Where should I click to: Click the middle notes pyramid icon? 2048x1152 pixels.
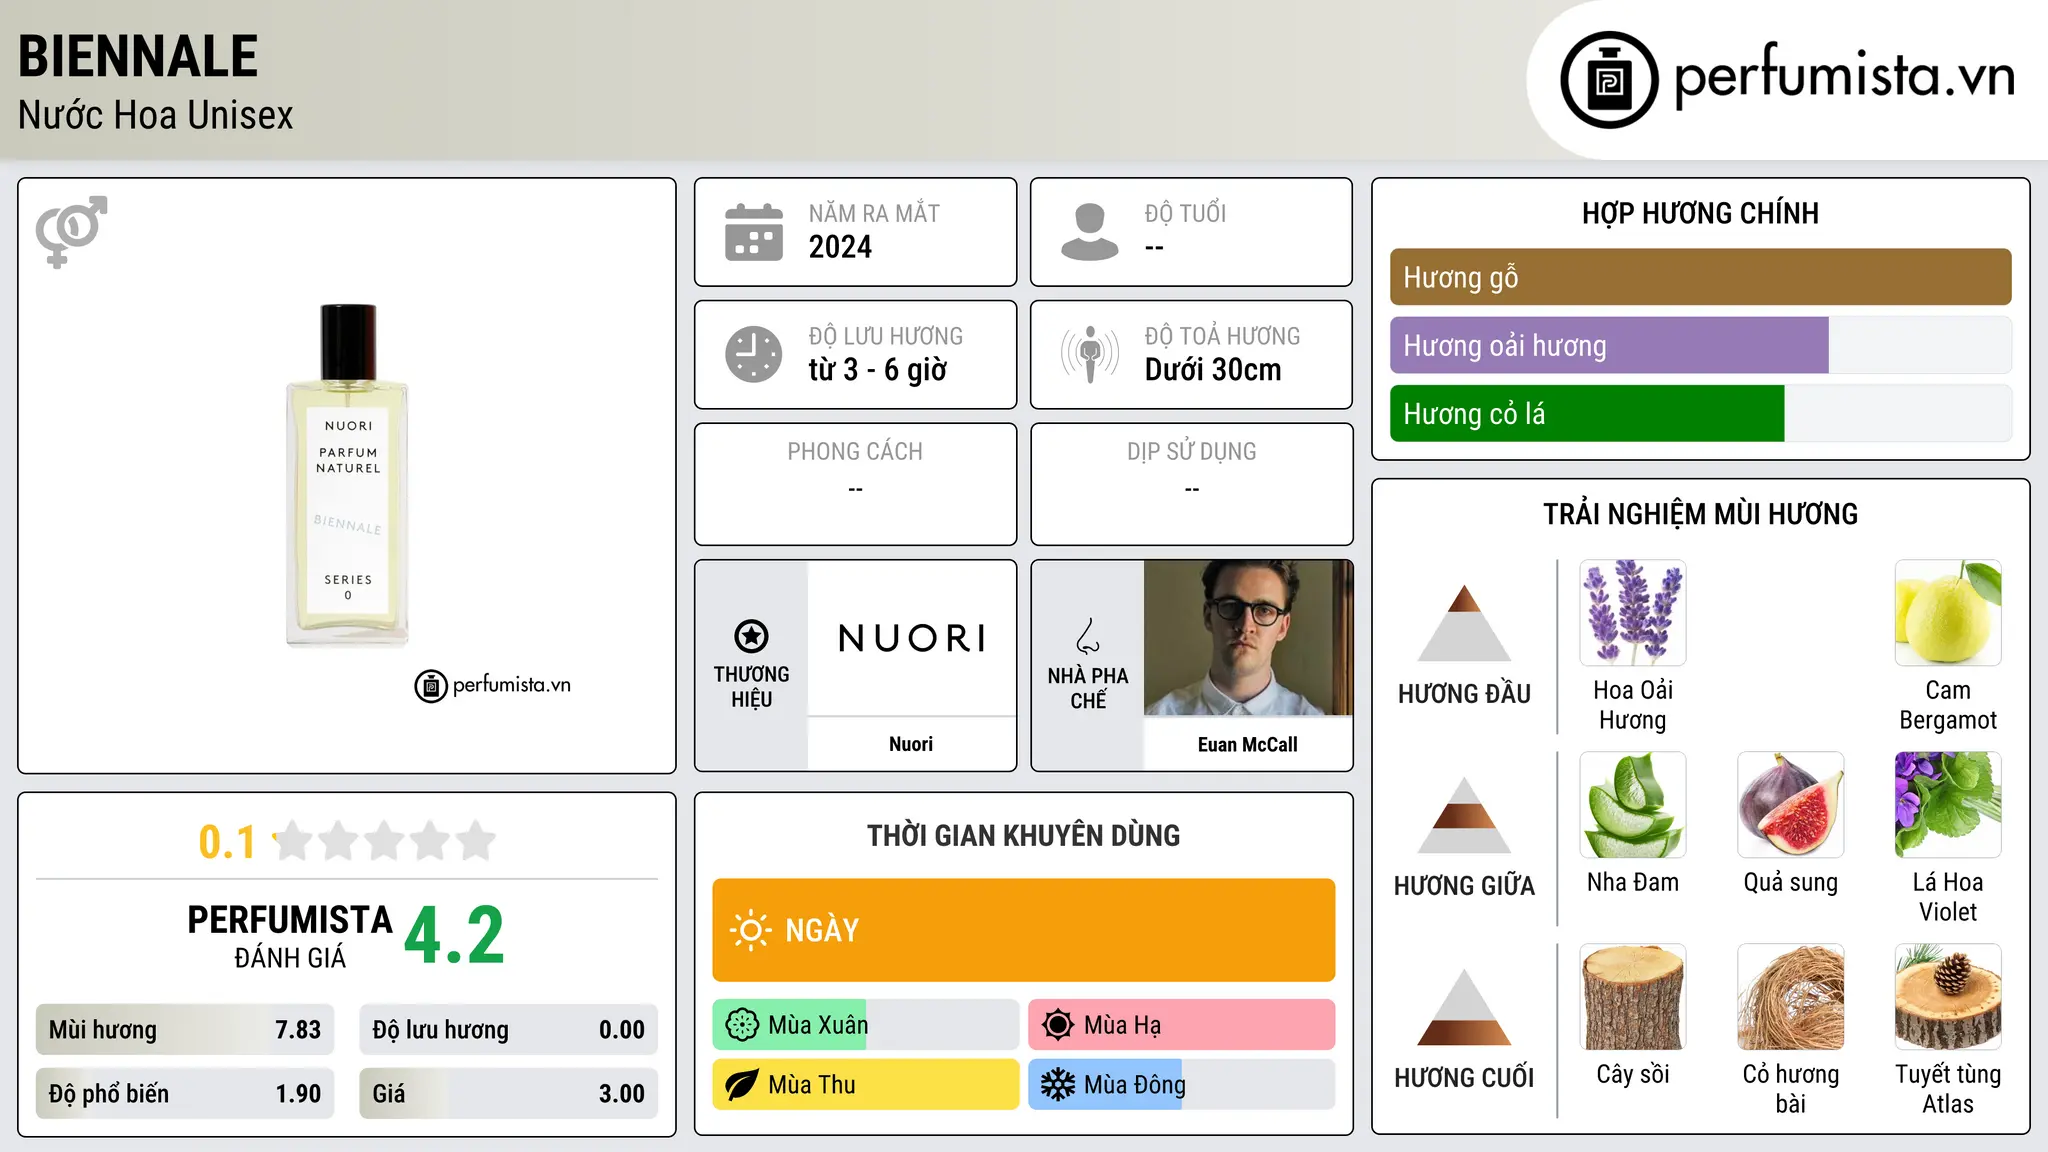click(1464, 815)
